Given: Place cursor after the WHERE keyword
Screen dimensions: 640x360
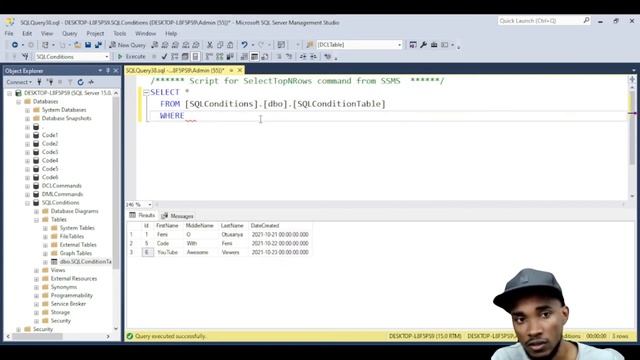Looking at the screenshot, I should tap(185, 116).
